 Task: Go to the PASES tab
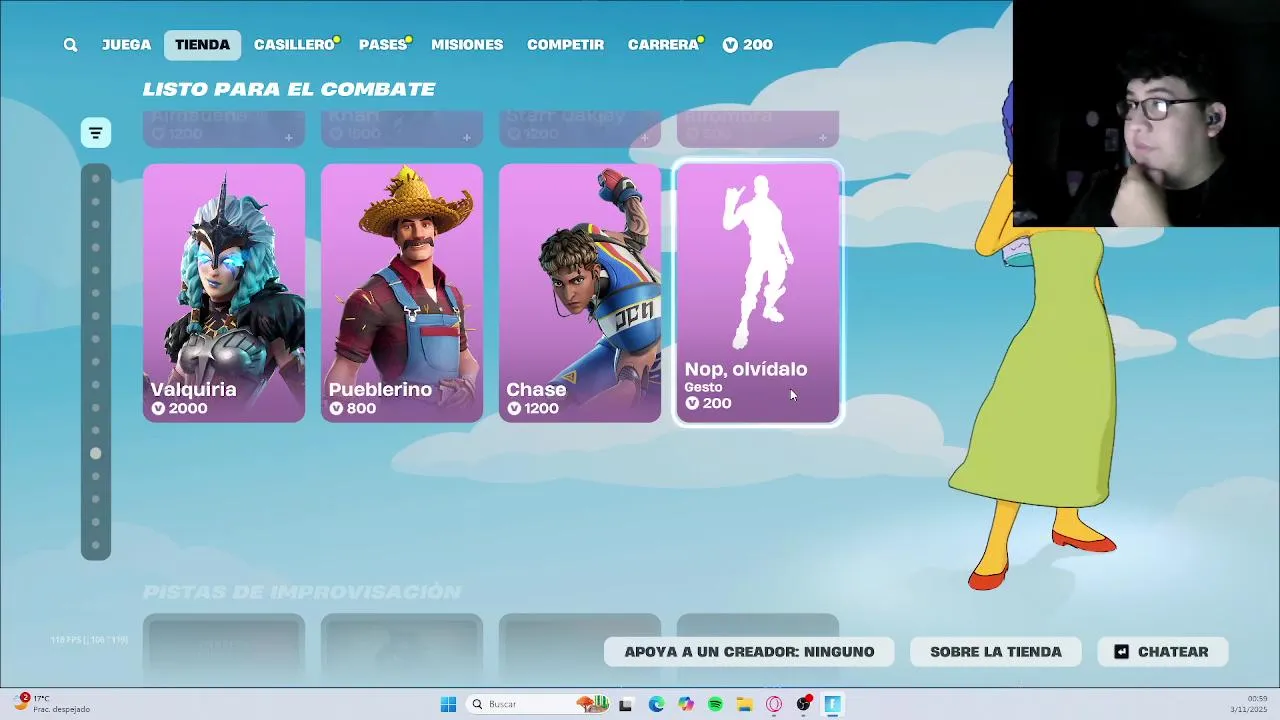(383, 45)
